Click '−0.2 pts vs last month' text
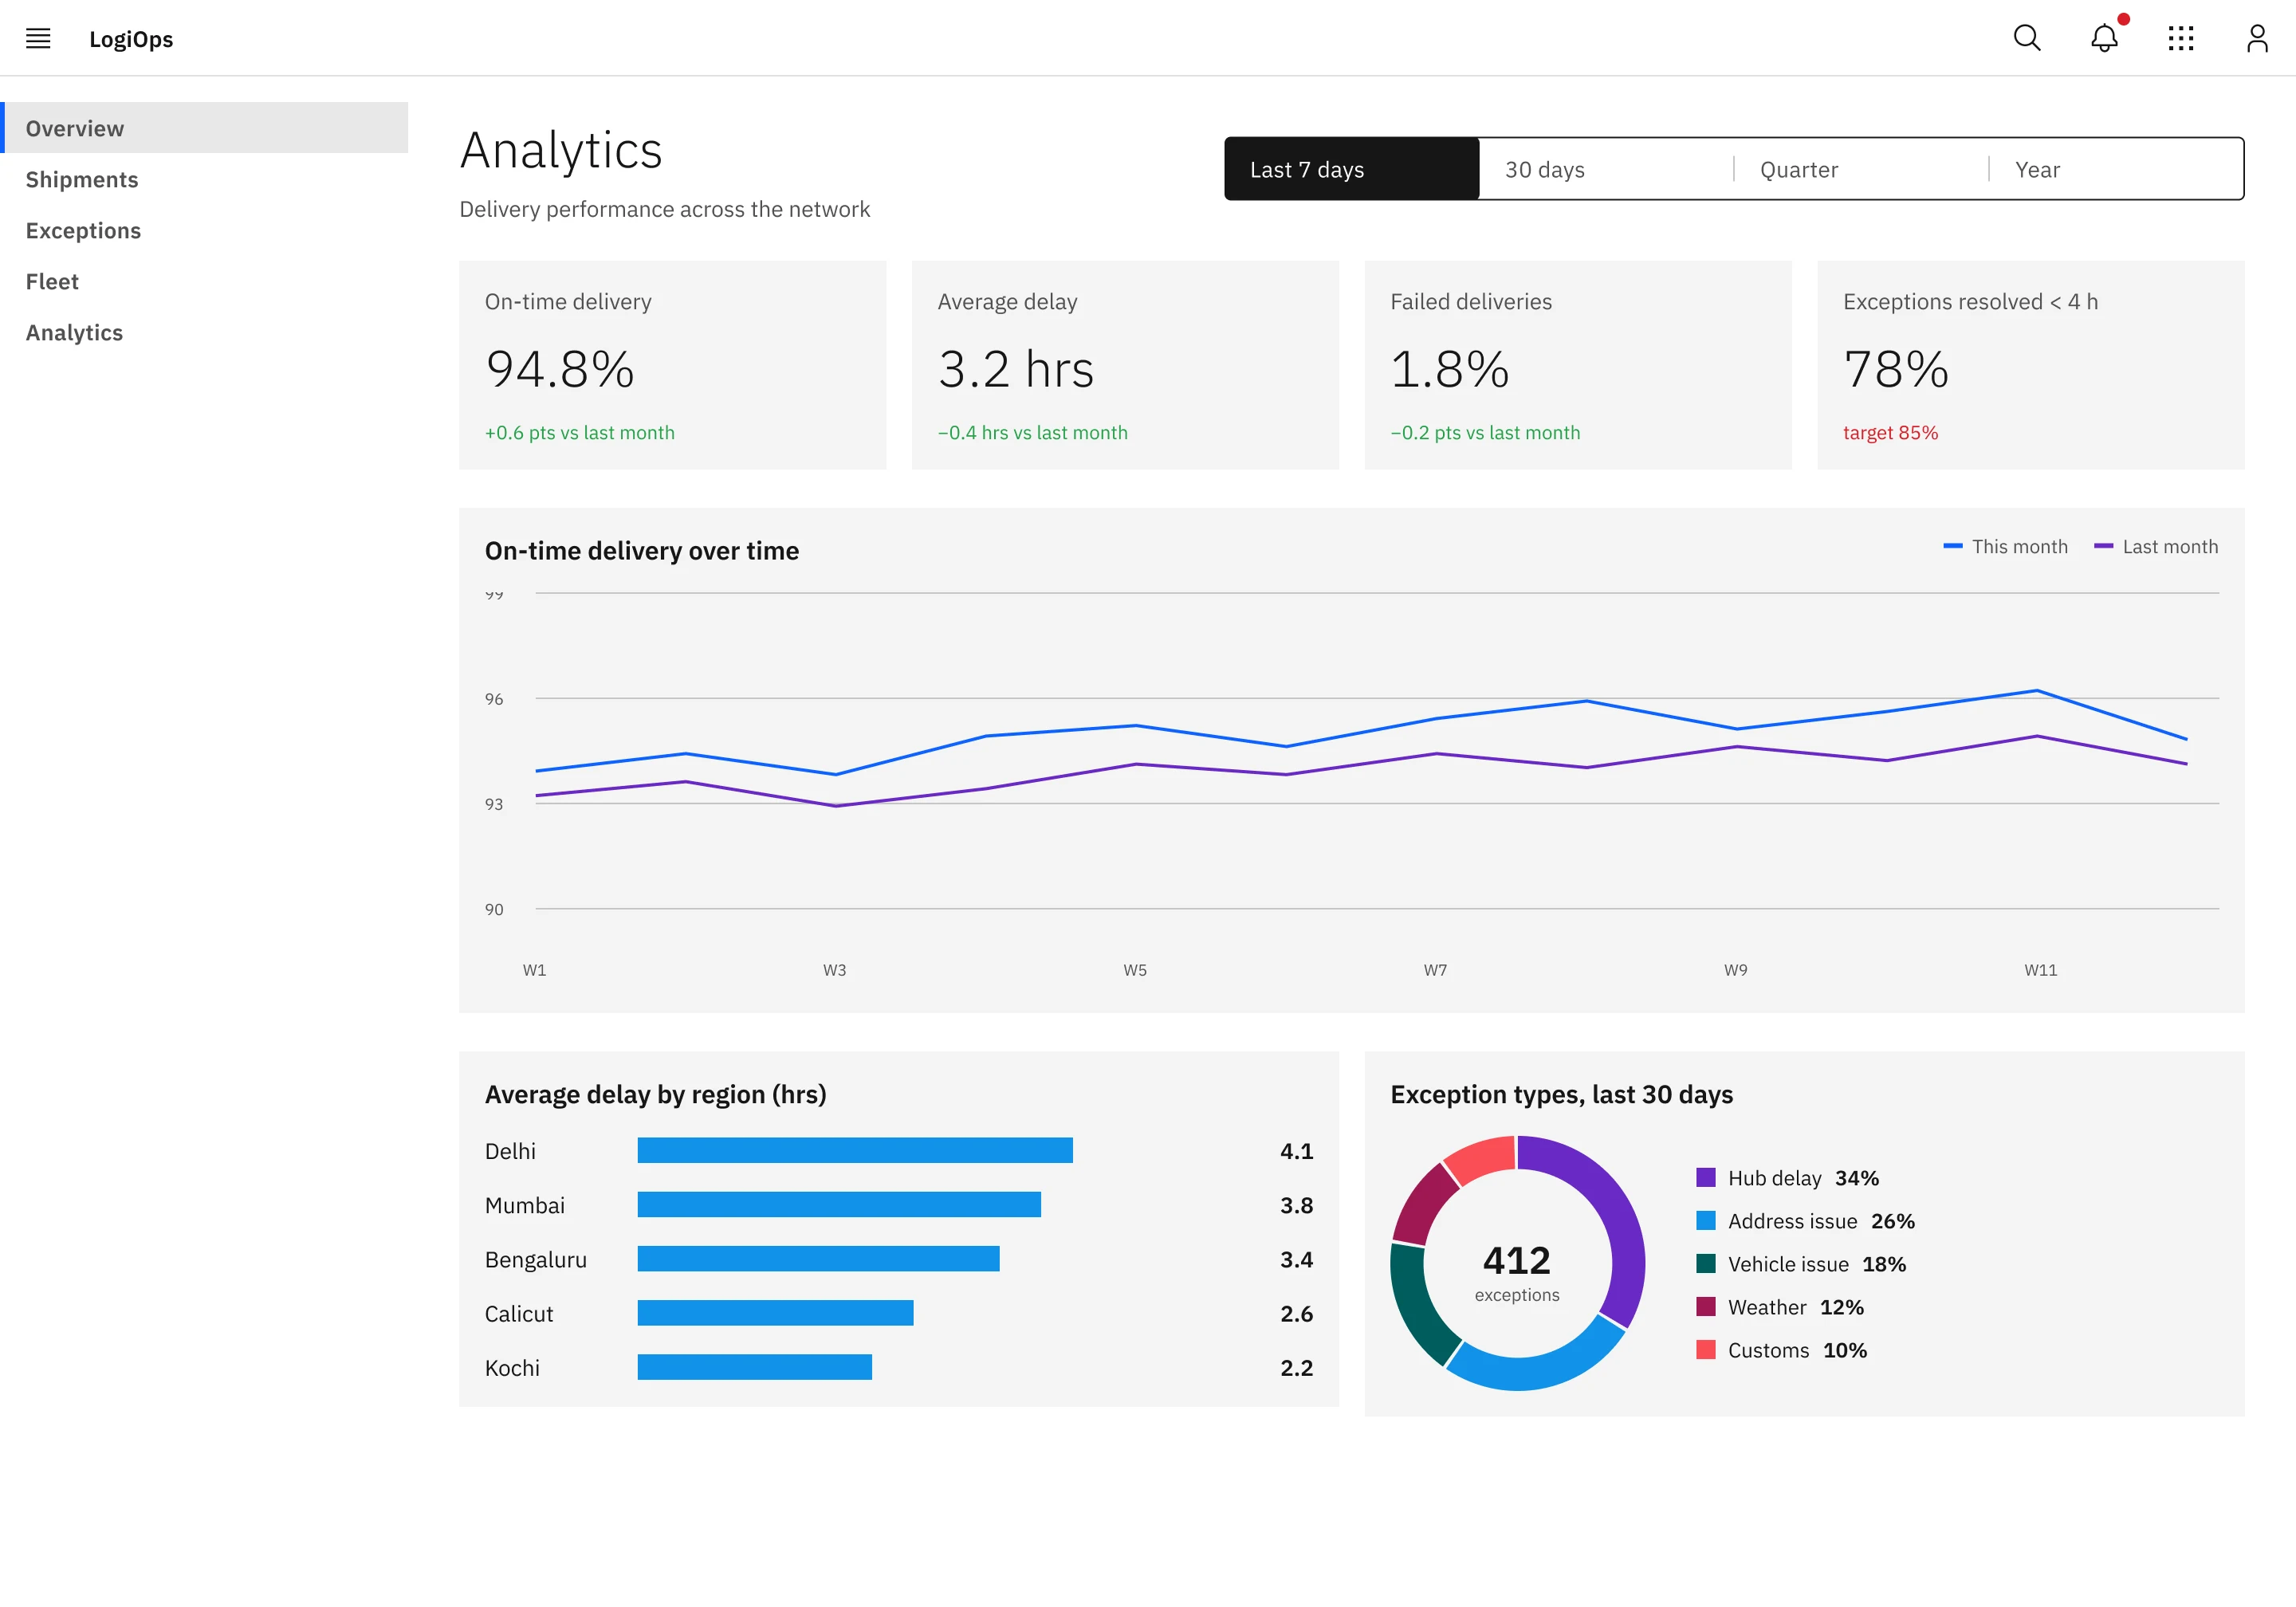2296x1607 pixels. (x=1485, y=432)
